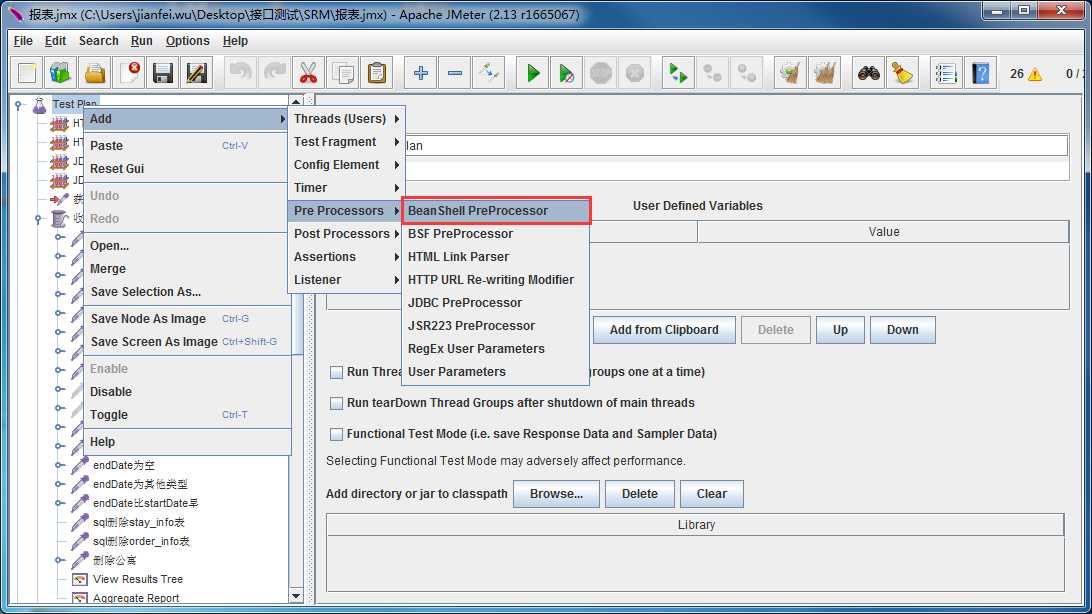This screenshot has width=1092, height=614.
Task: Open the Config Element submenu
Action: [345, 165]
